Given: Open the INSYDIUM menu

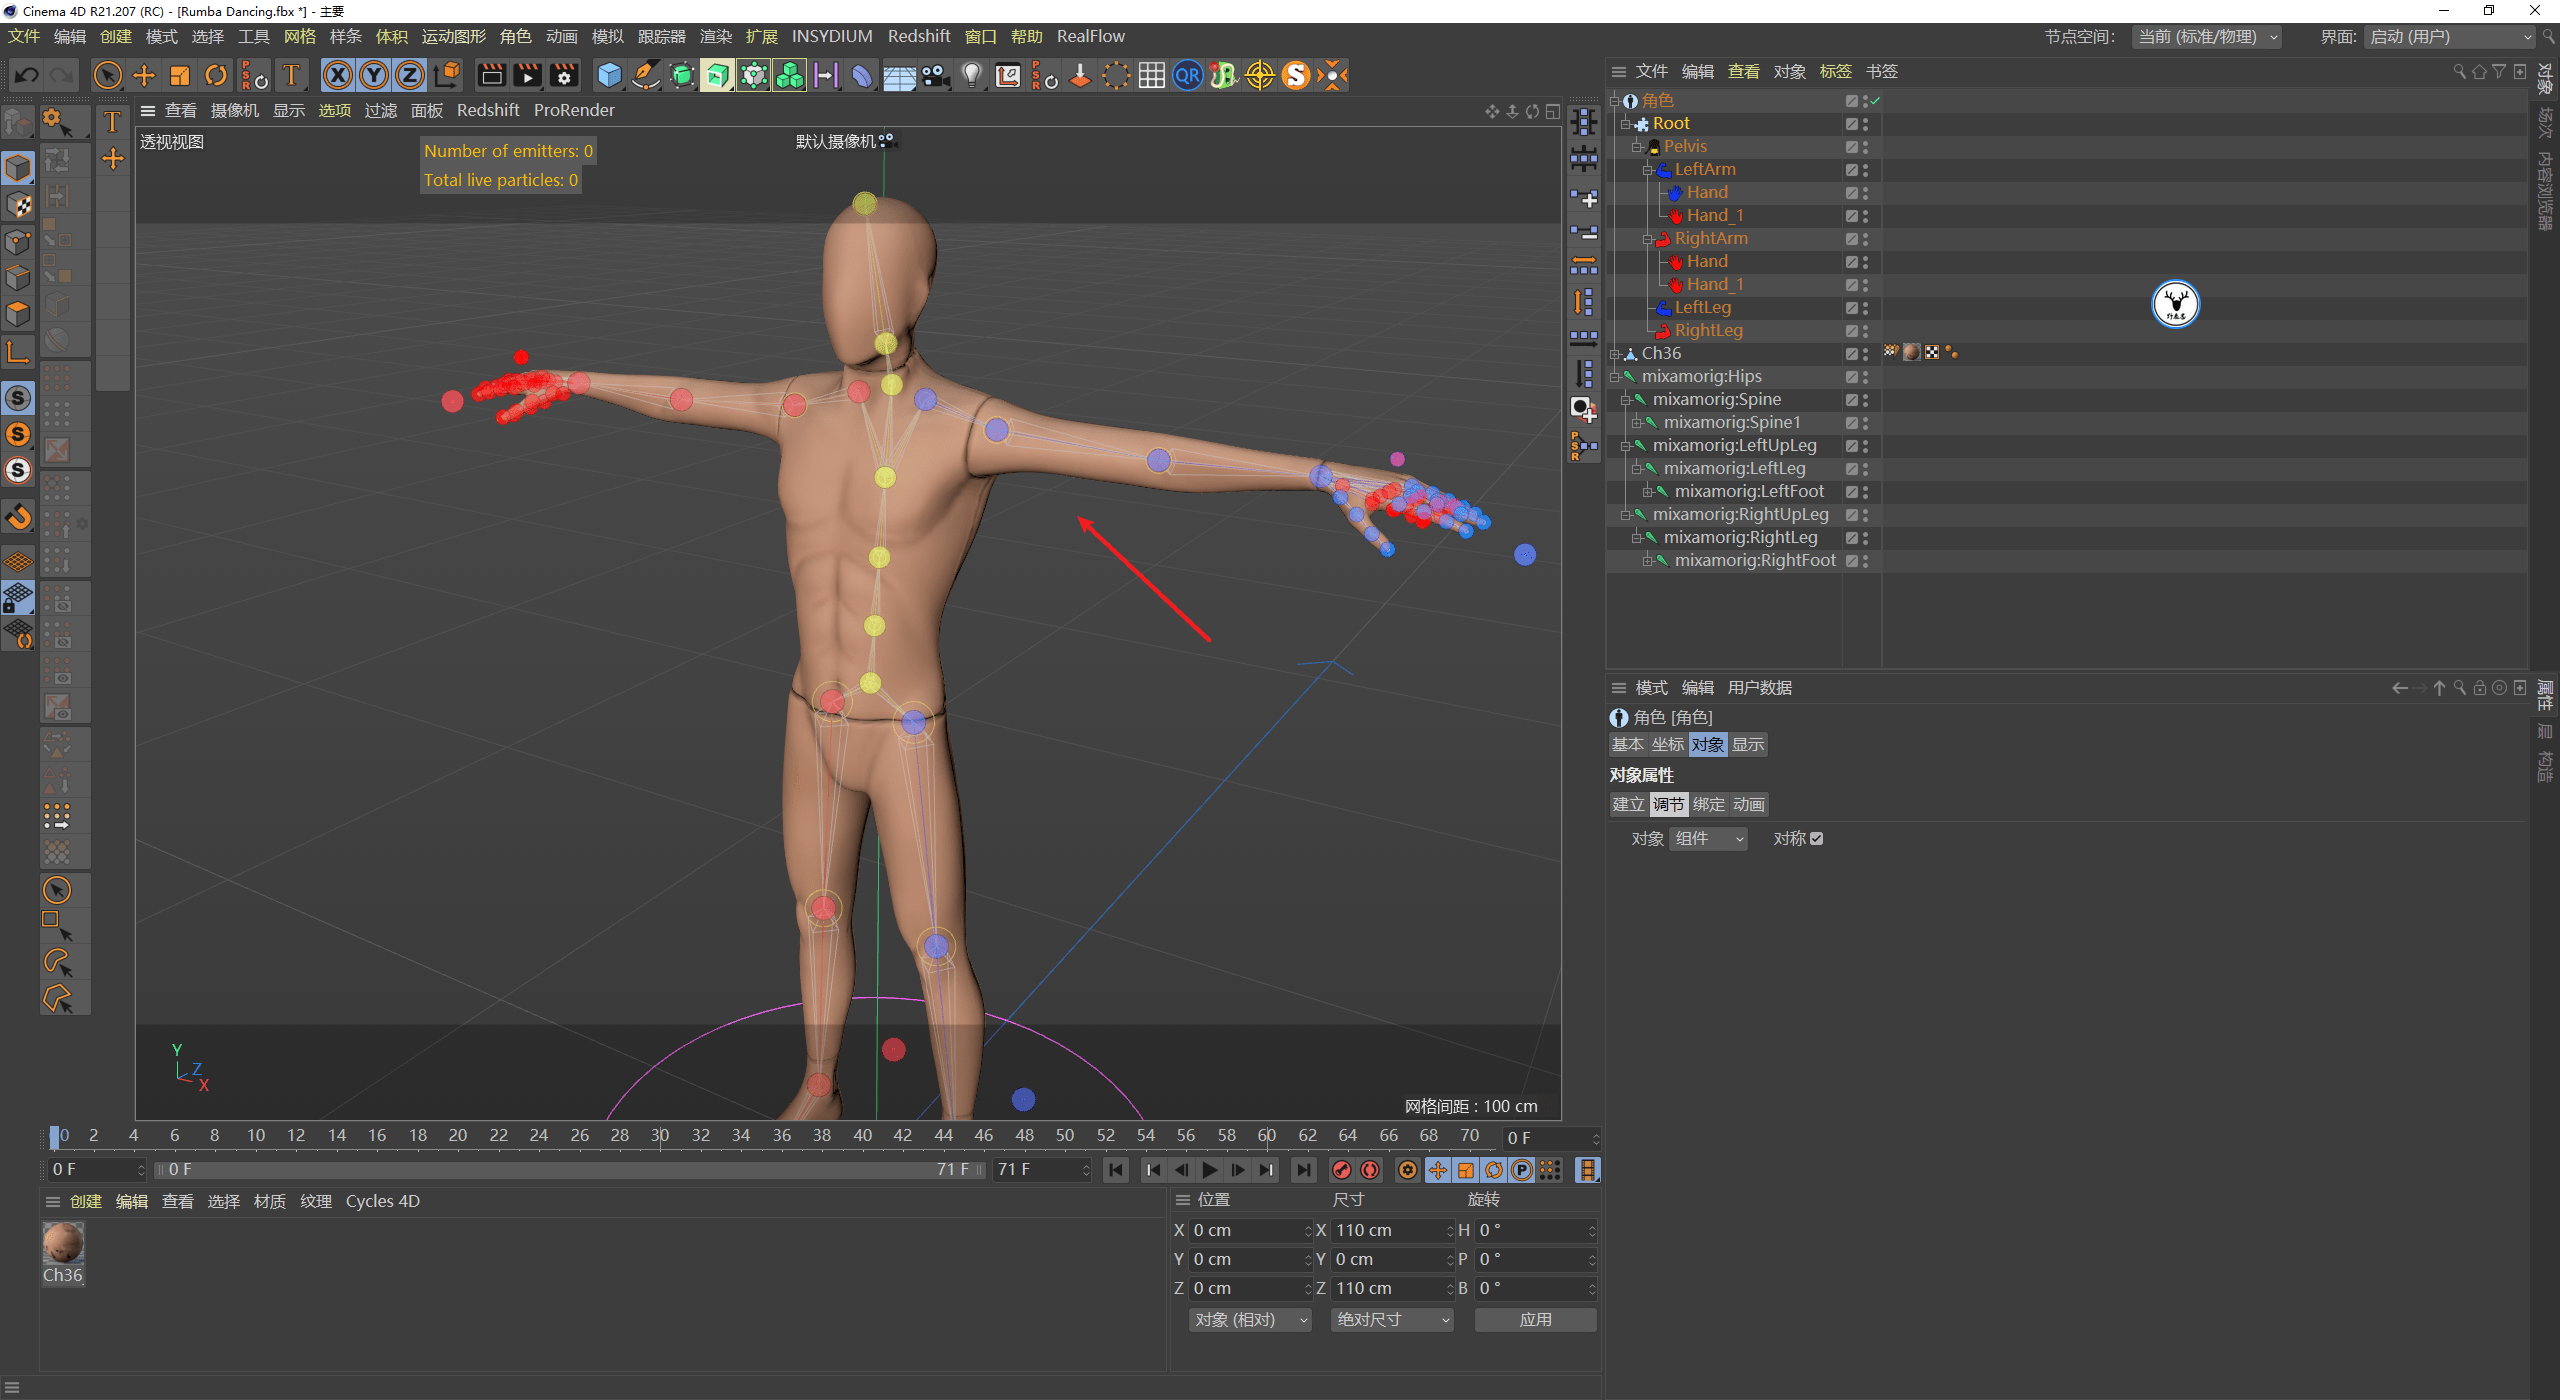Looking at the screenshot, I should [x=831, y=36].
